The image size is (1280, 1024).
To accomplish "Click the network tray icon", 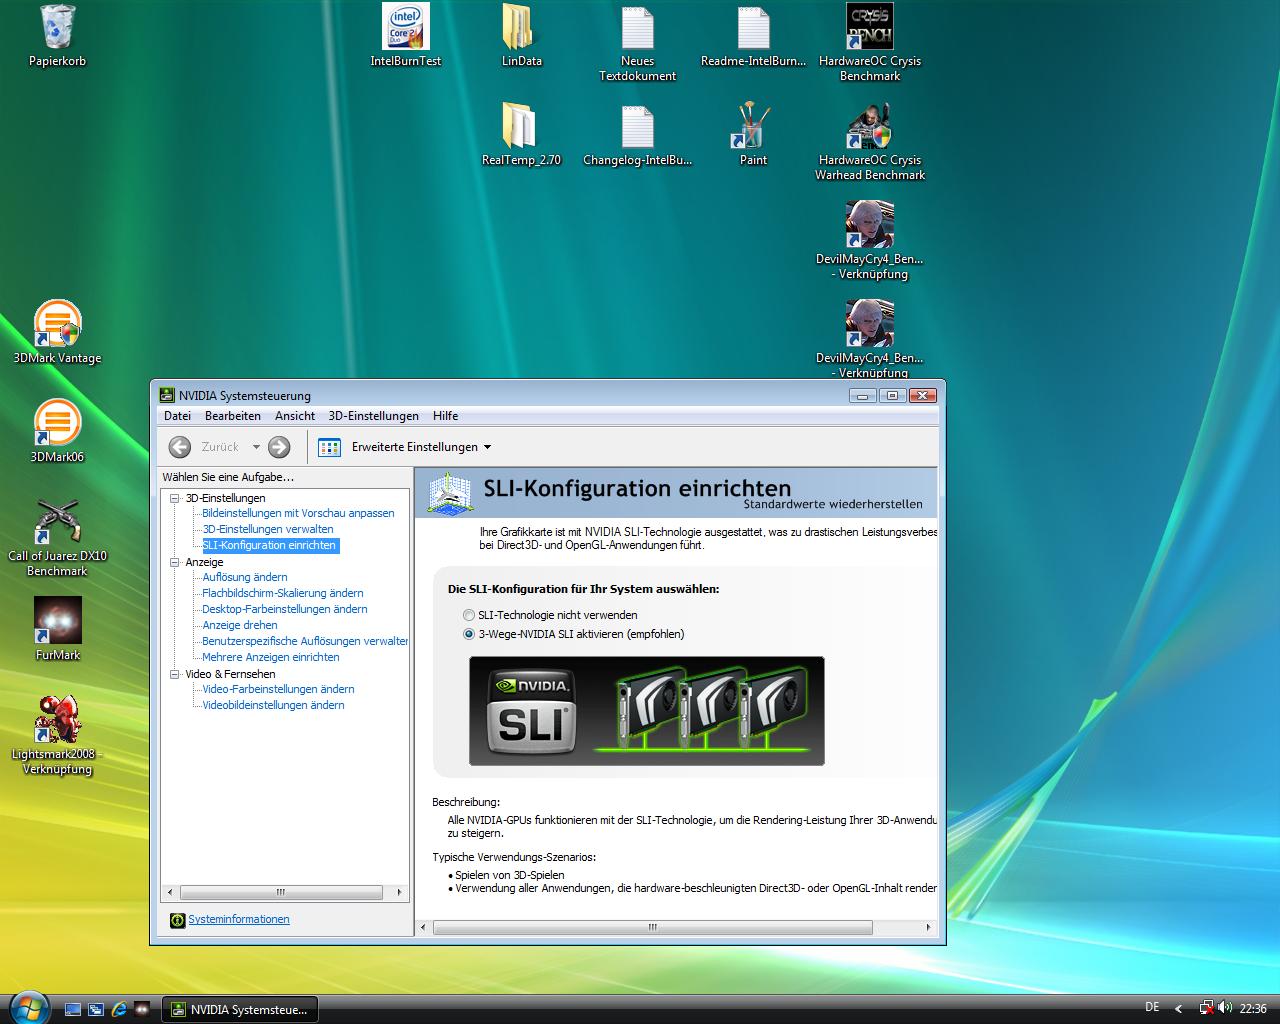I will tap(1207, 1008).
